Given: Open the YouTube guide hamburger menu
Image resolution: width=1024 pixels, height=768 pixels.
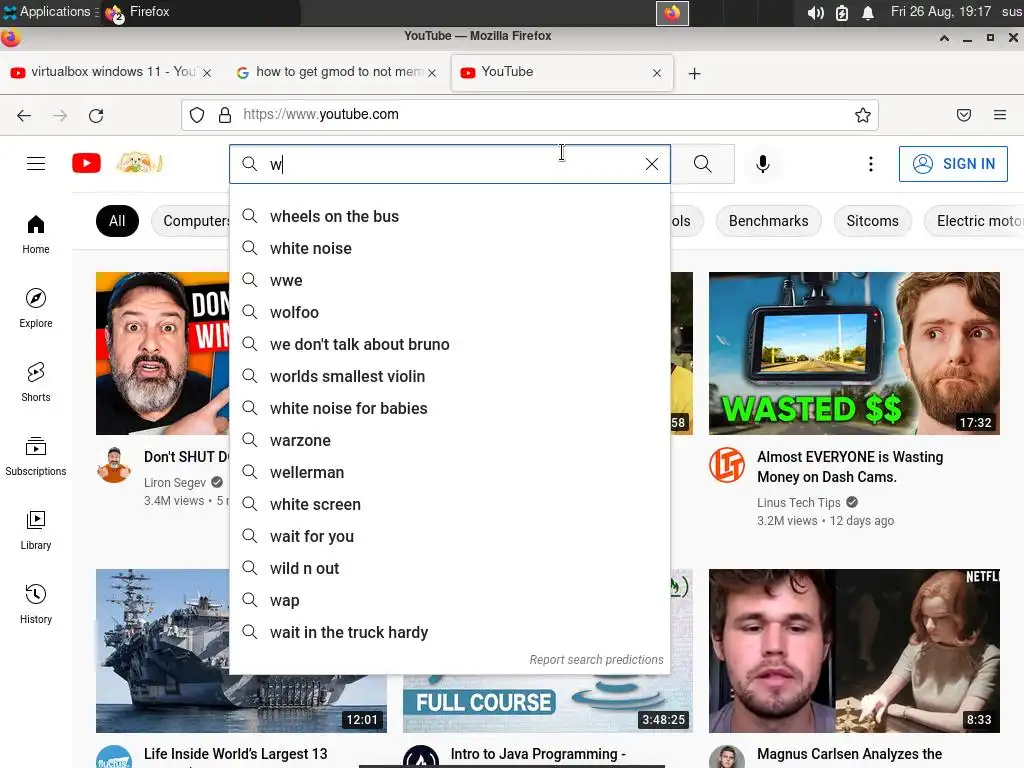Looking at the screenshot, I should click(x=36, y=163).
